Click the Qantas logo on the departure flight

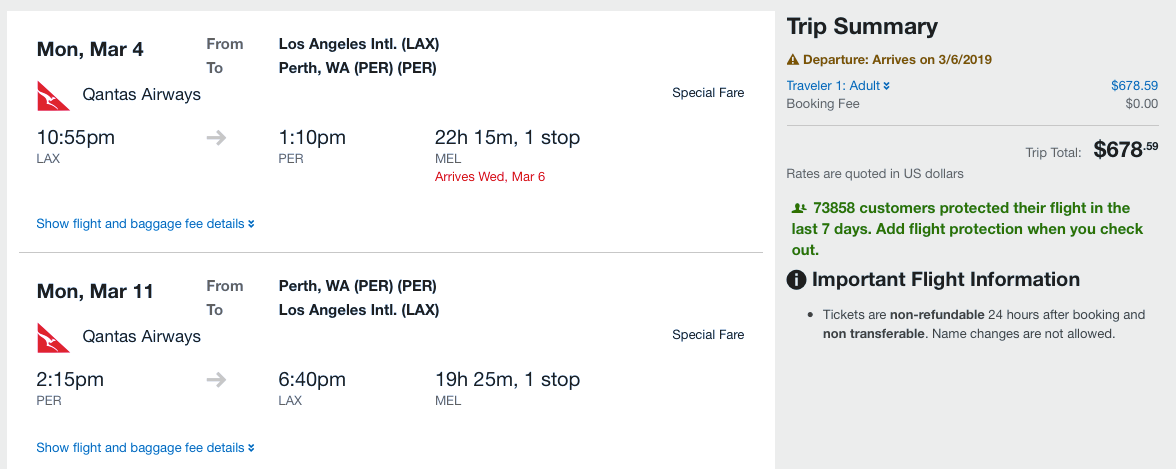(x=53, y=96)
